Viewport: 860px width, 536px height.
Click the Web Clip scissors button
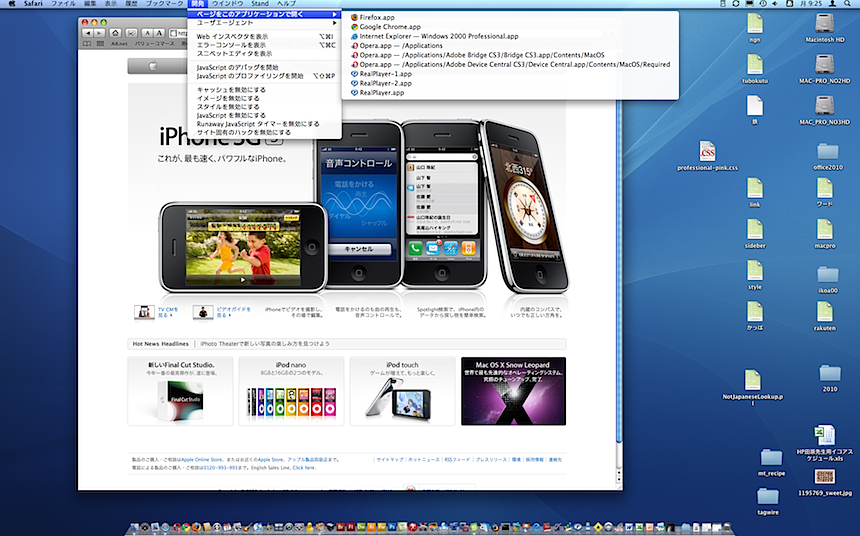coord(132,33)
